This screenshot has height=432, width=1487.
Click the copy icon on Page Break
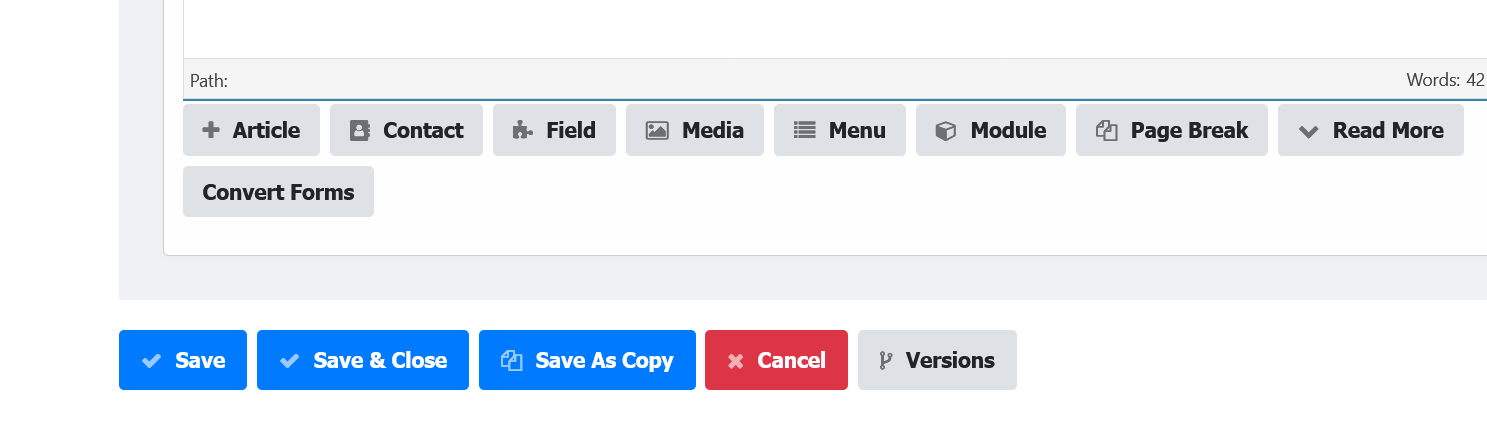1106,131
